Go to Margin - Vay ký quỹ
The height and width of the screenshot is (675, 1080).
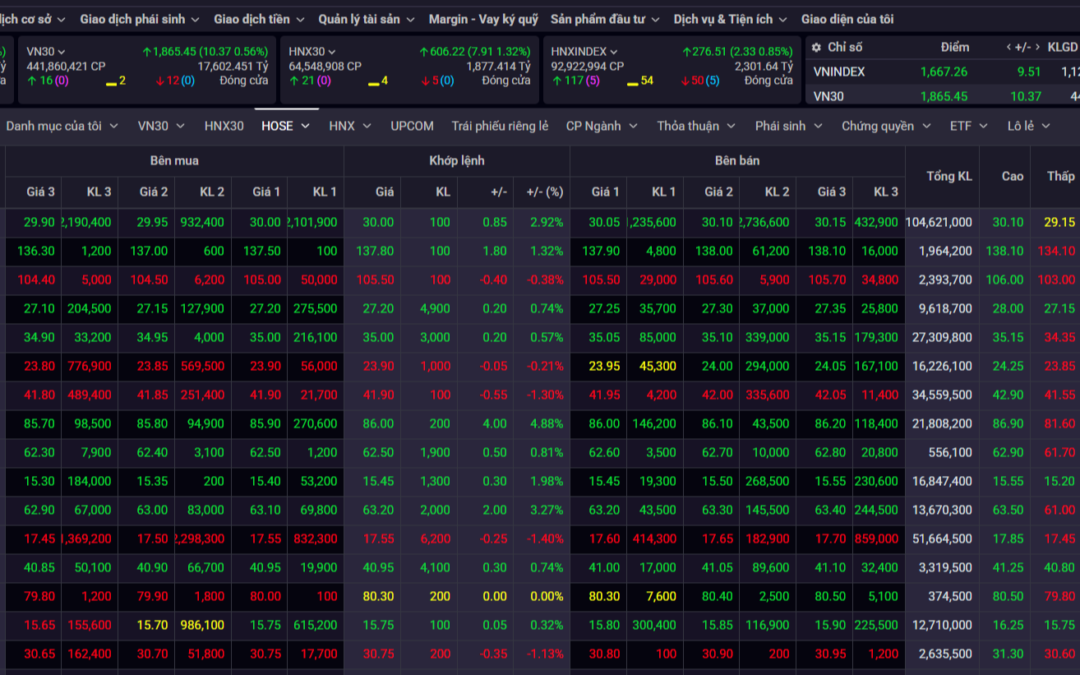coord(483,19)
